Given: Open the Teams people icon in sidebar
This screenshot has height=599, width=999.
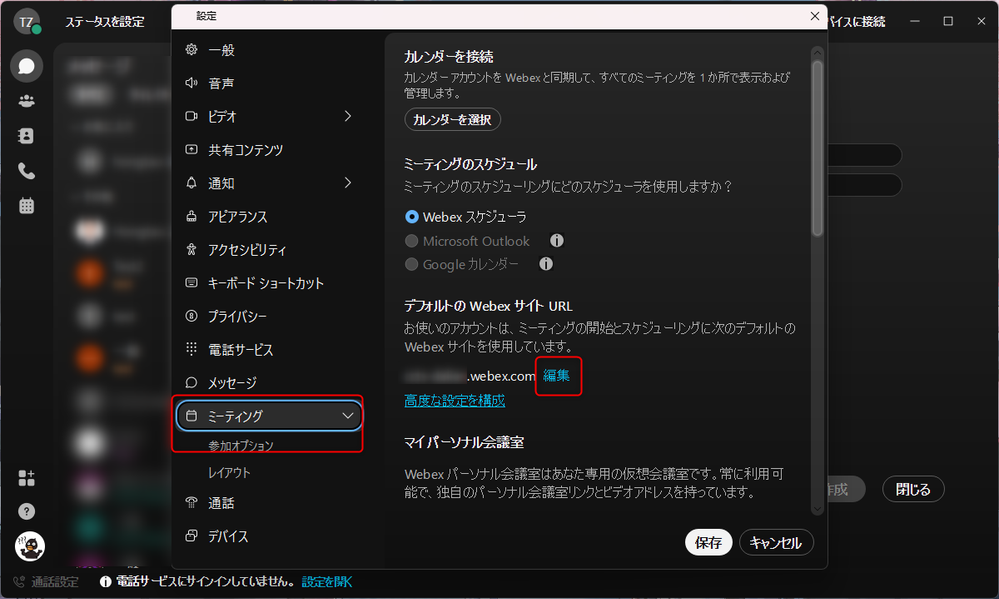Looking at the screenshot, I should click(26, 101).
